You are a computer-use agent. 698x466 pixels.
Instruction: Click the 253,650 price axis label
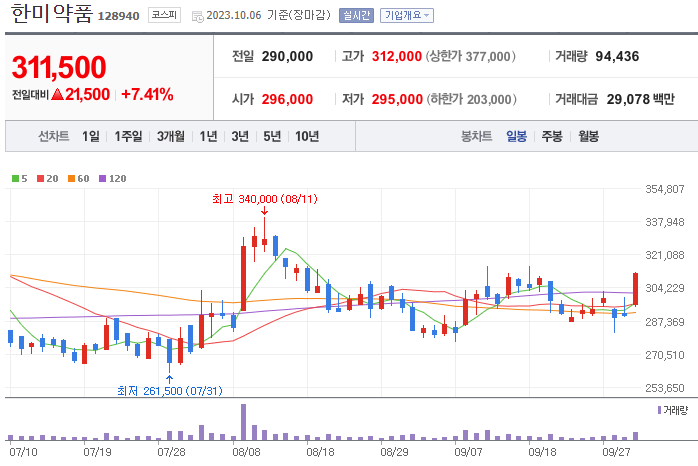point(665,388)
